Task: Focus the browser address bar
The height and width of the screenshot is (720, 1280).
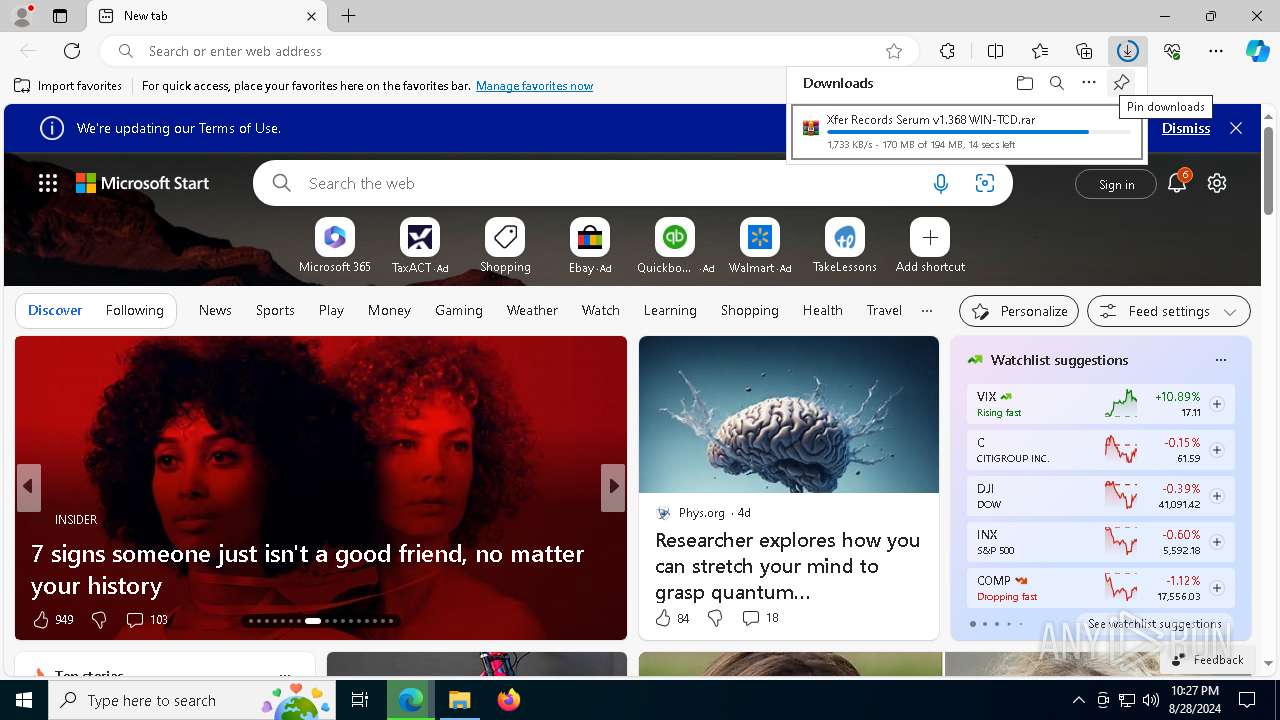Action: [x=510, y=51]
